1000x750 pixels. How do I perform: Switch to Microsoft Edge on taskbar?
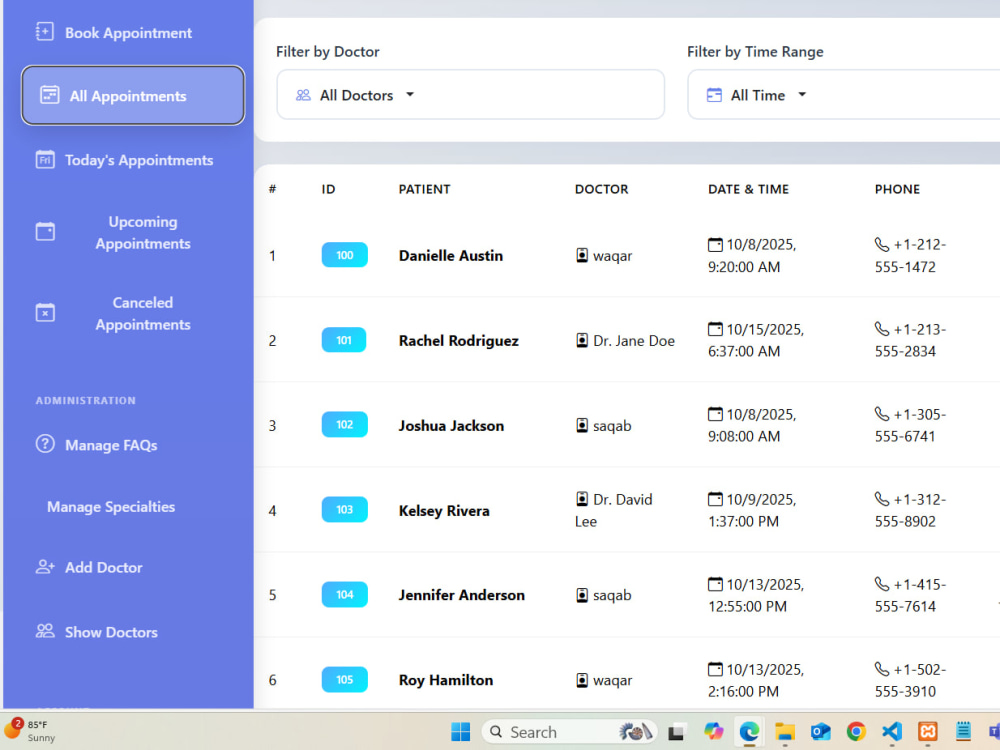pos(749,732)
